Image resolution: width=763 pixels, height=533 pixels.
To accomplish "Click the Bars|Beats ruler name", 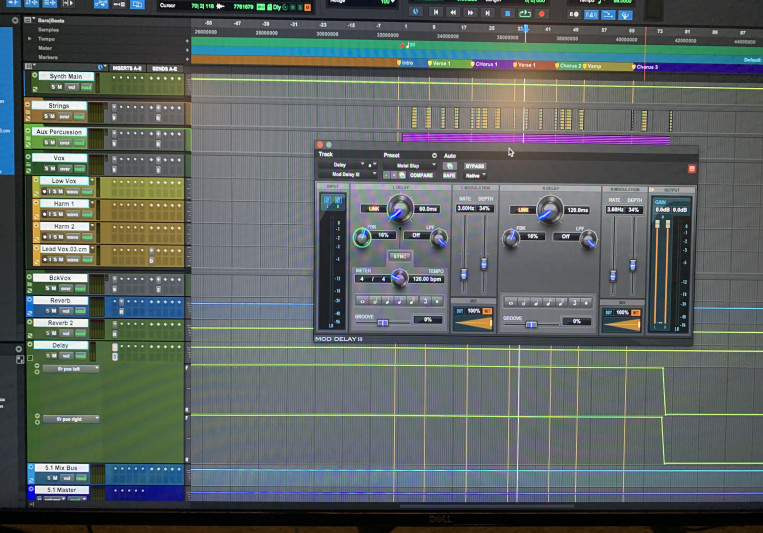I will (x=51, y=20).
